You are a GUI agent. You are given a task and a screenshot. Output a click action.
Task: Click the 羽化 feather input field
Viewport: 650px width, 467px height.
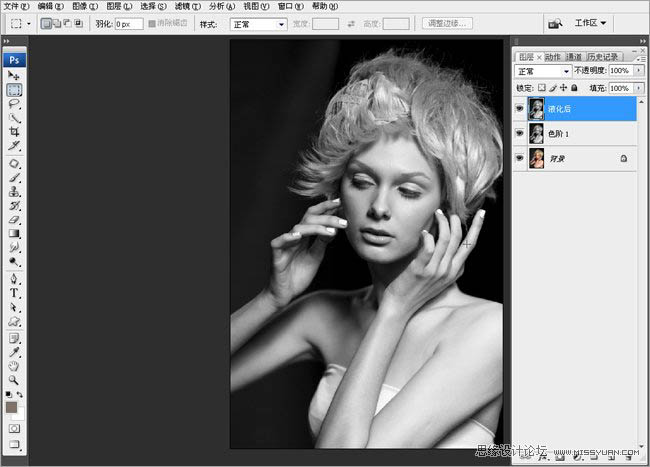coord(128,23)
